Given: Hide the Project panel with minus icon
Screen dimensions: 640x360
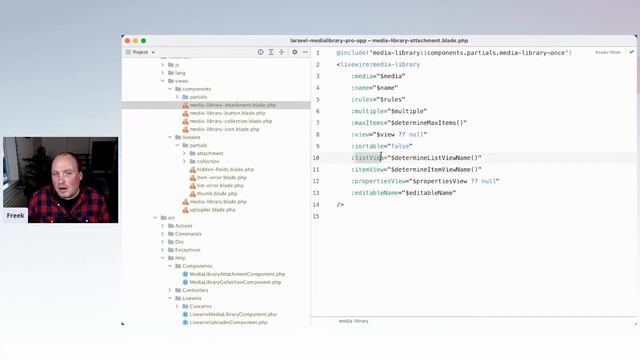Looking at the screenshot, I should pyautogui.click(x=305, y=52).
